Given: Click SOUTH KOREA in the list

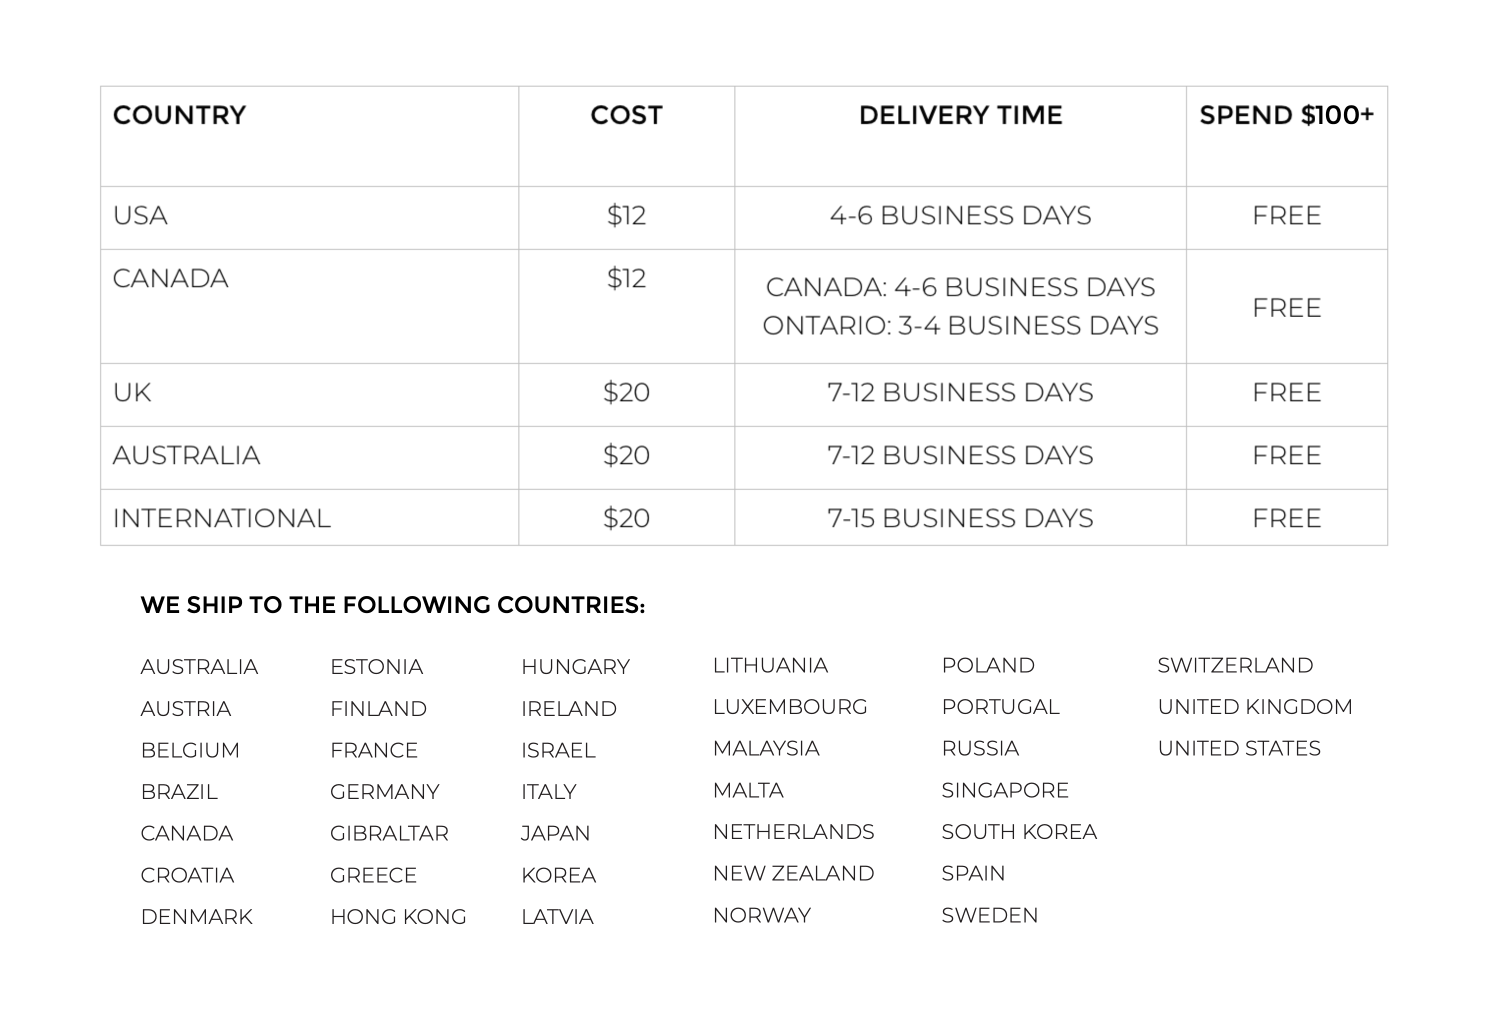Looking at the screenshot, I should pos(1019,832).
